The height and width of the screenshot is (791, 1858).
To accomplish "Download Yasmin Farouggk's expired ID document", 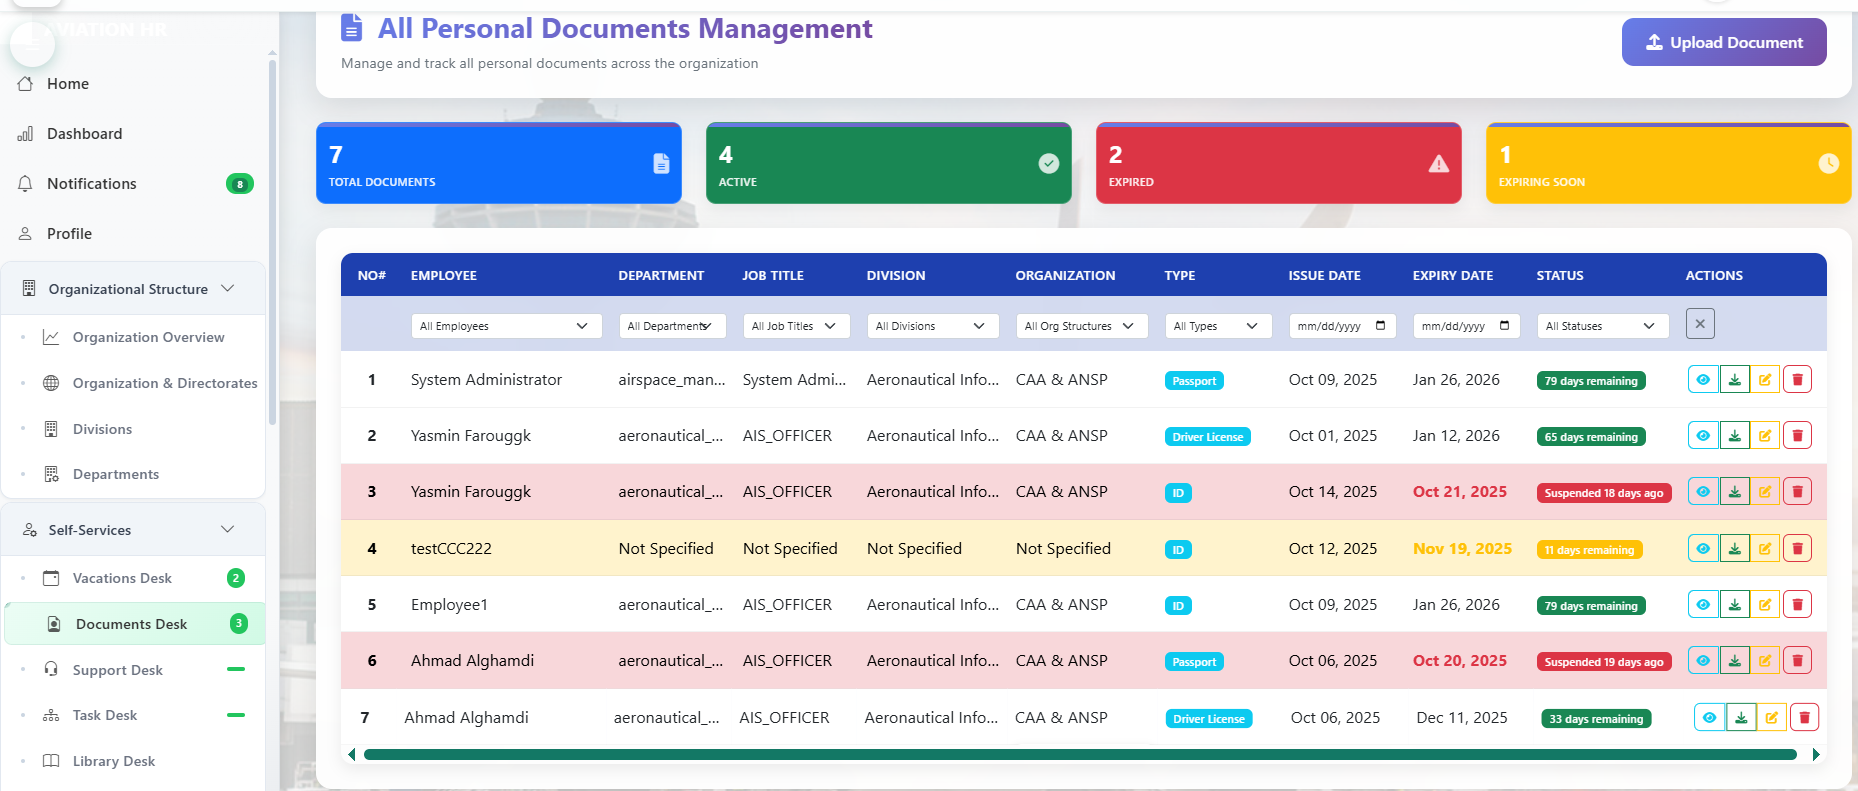I will [1734, 492].
